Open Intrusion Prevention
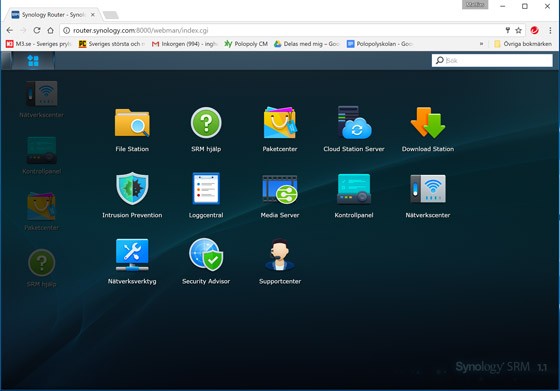The width and height of the screenshot is (560, 391). point(132,196)
